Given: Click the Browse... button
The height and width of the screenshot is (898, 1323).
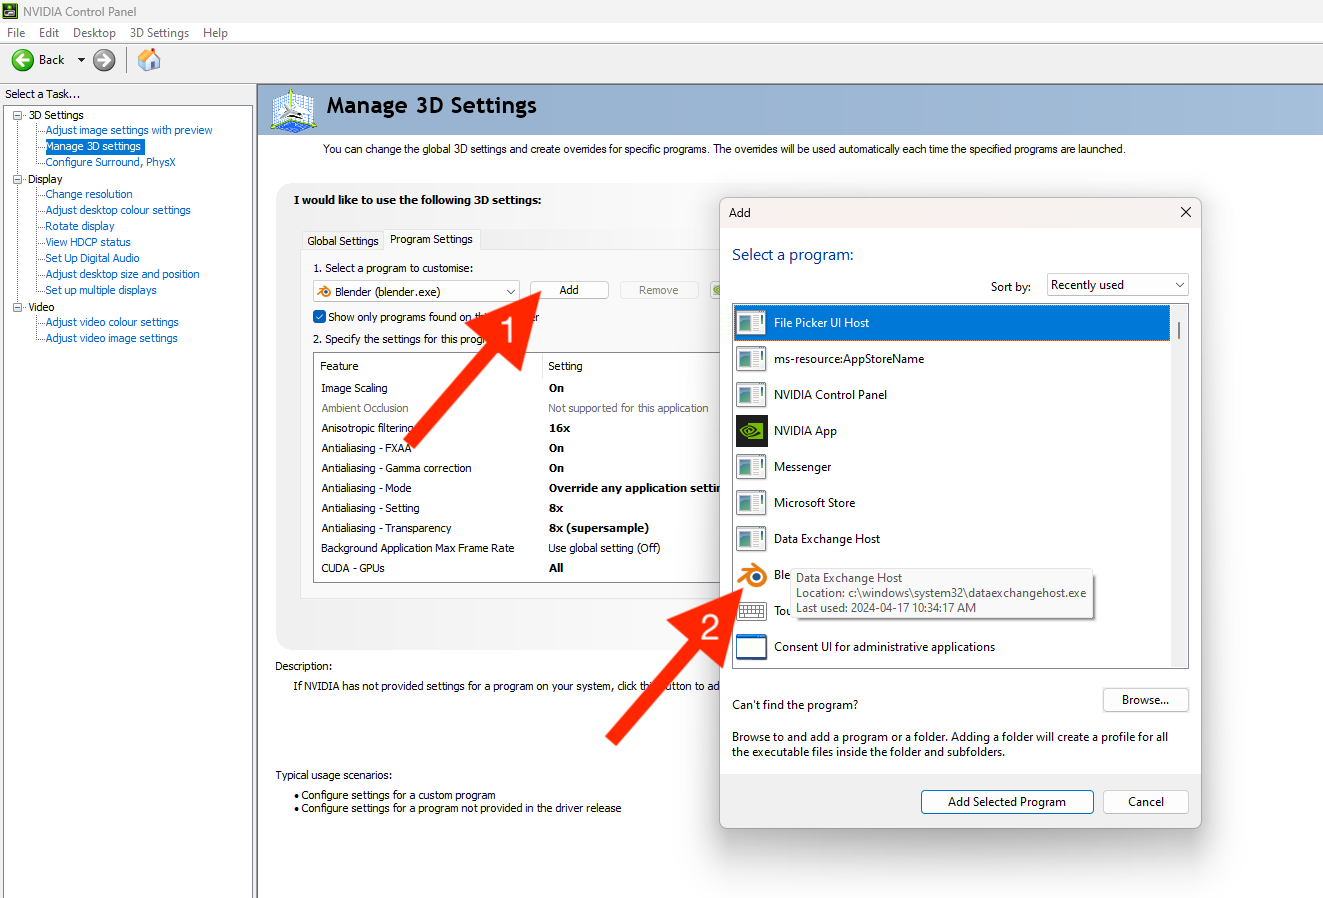Looking at the screenshot, I should tap(1146, 700).
